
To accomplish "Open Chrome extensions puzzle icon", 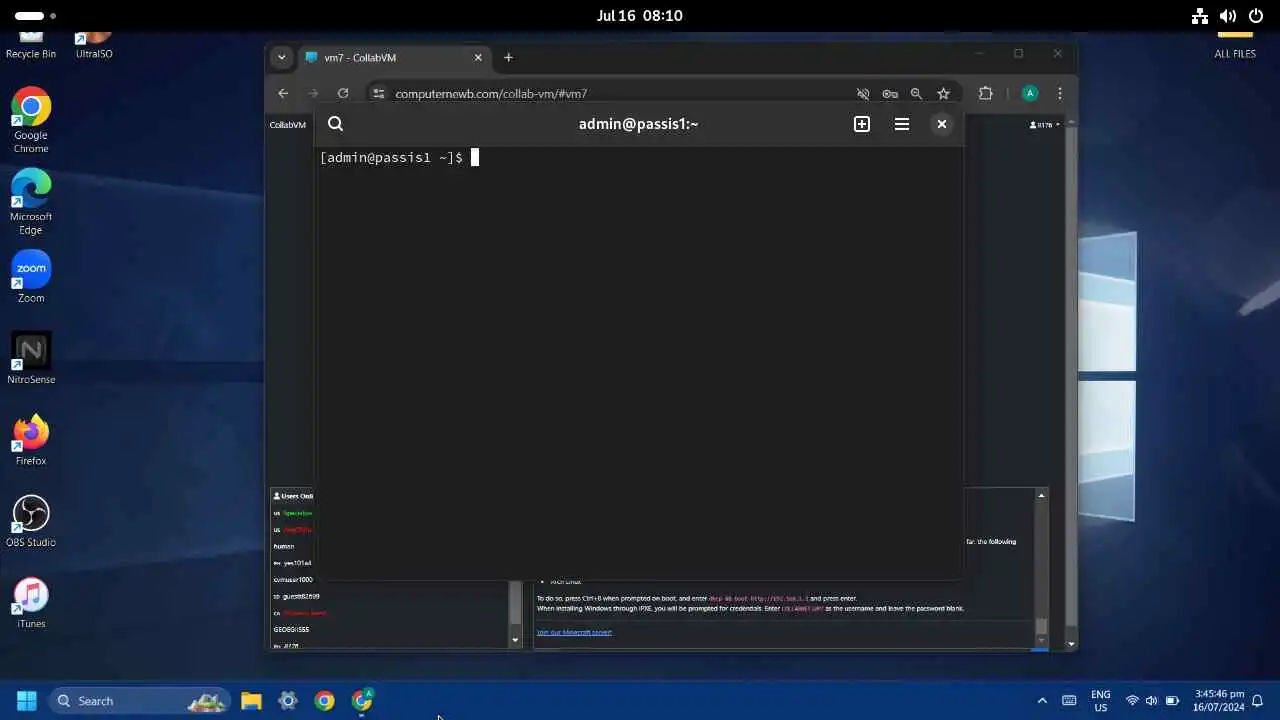I will [986, 93].
